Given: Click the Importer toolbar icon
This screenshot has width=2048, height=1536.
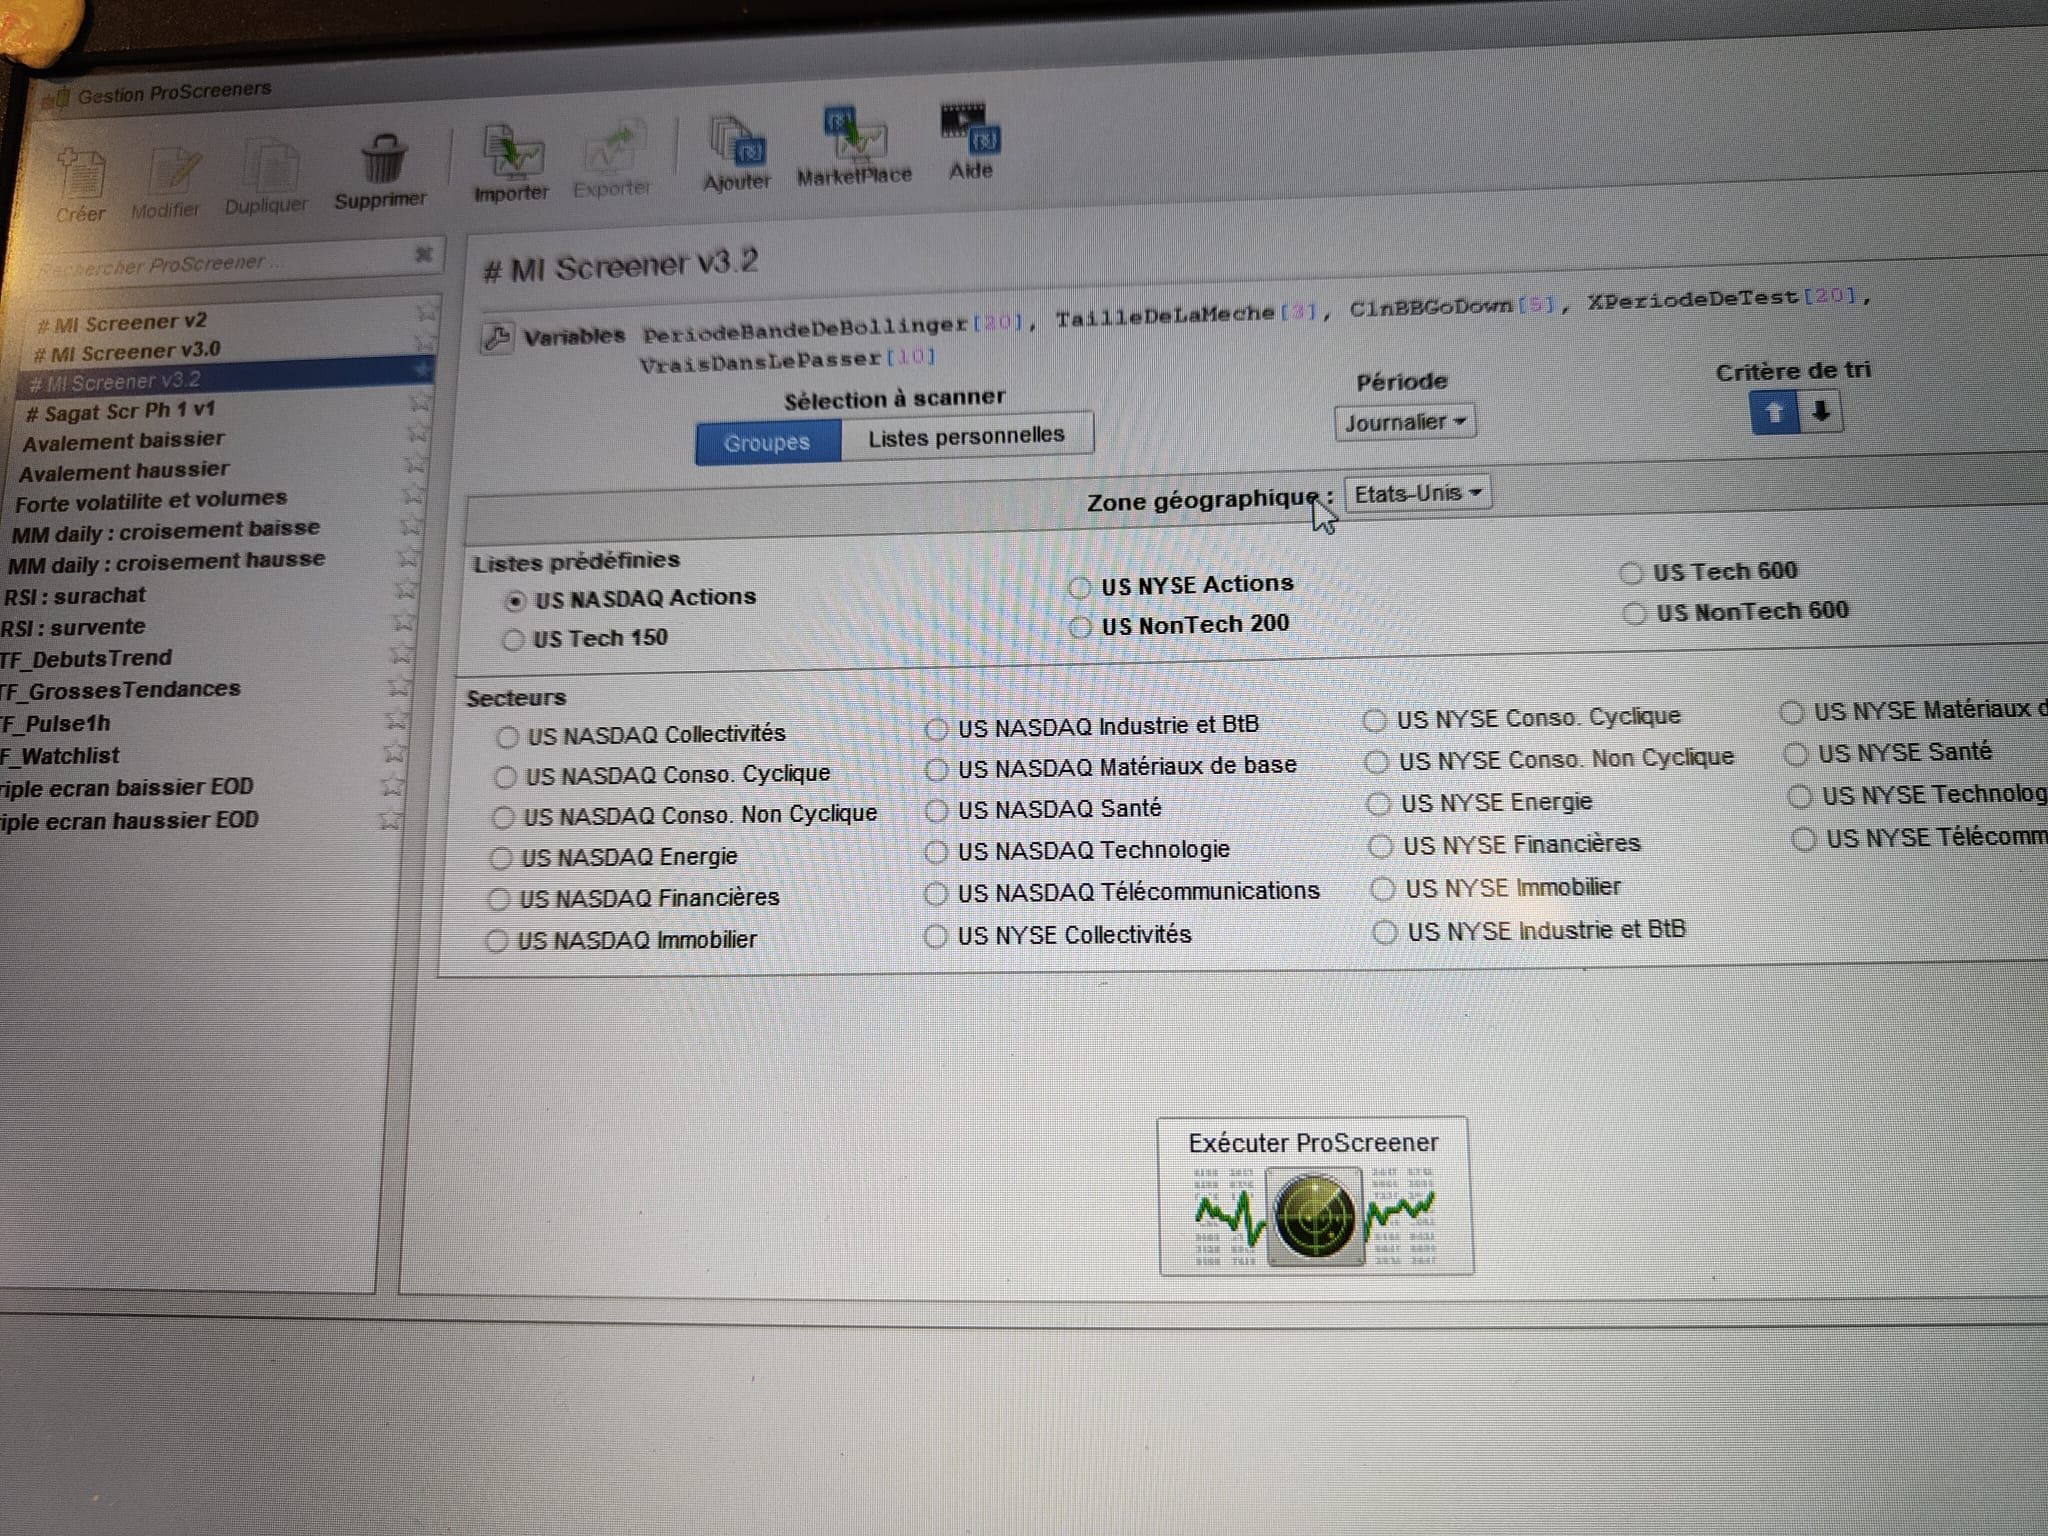Looking at the screenshot, I should coord(511,152).
